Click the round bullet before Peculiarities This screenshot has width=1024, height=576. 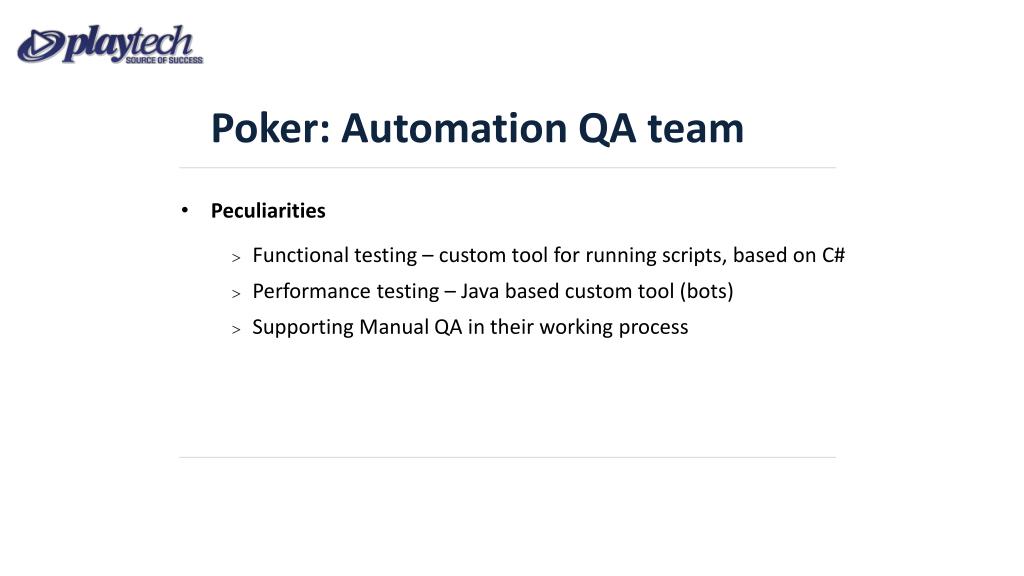click(185, 210)
